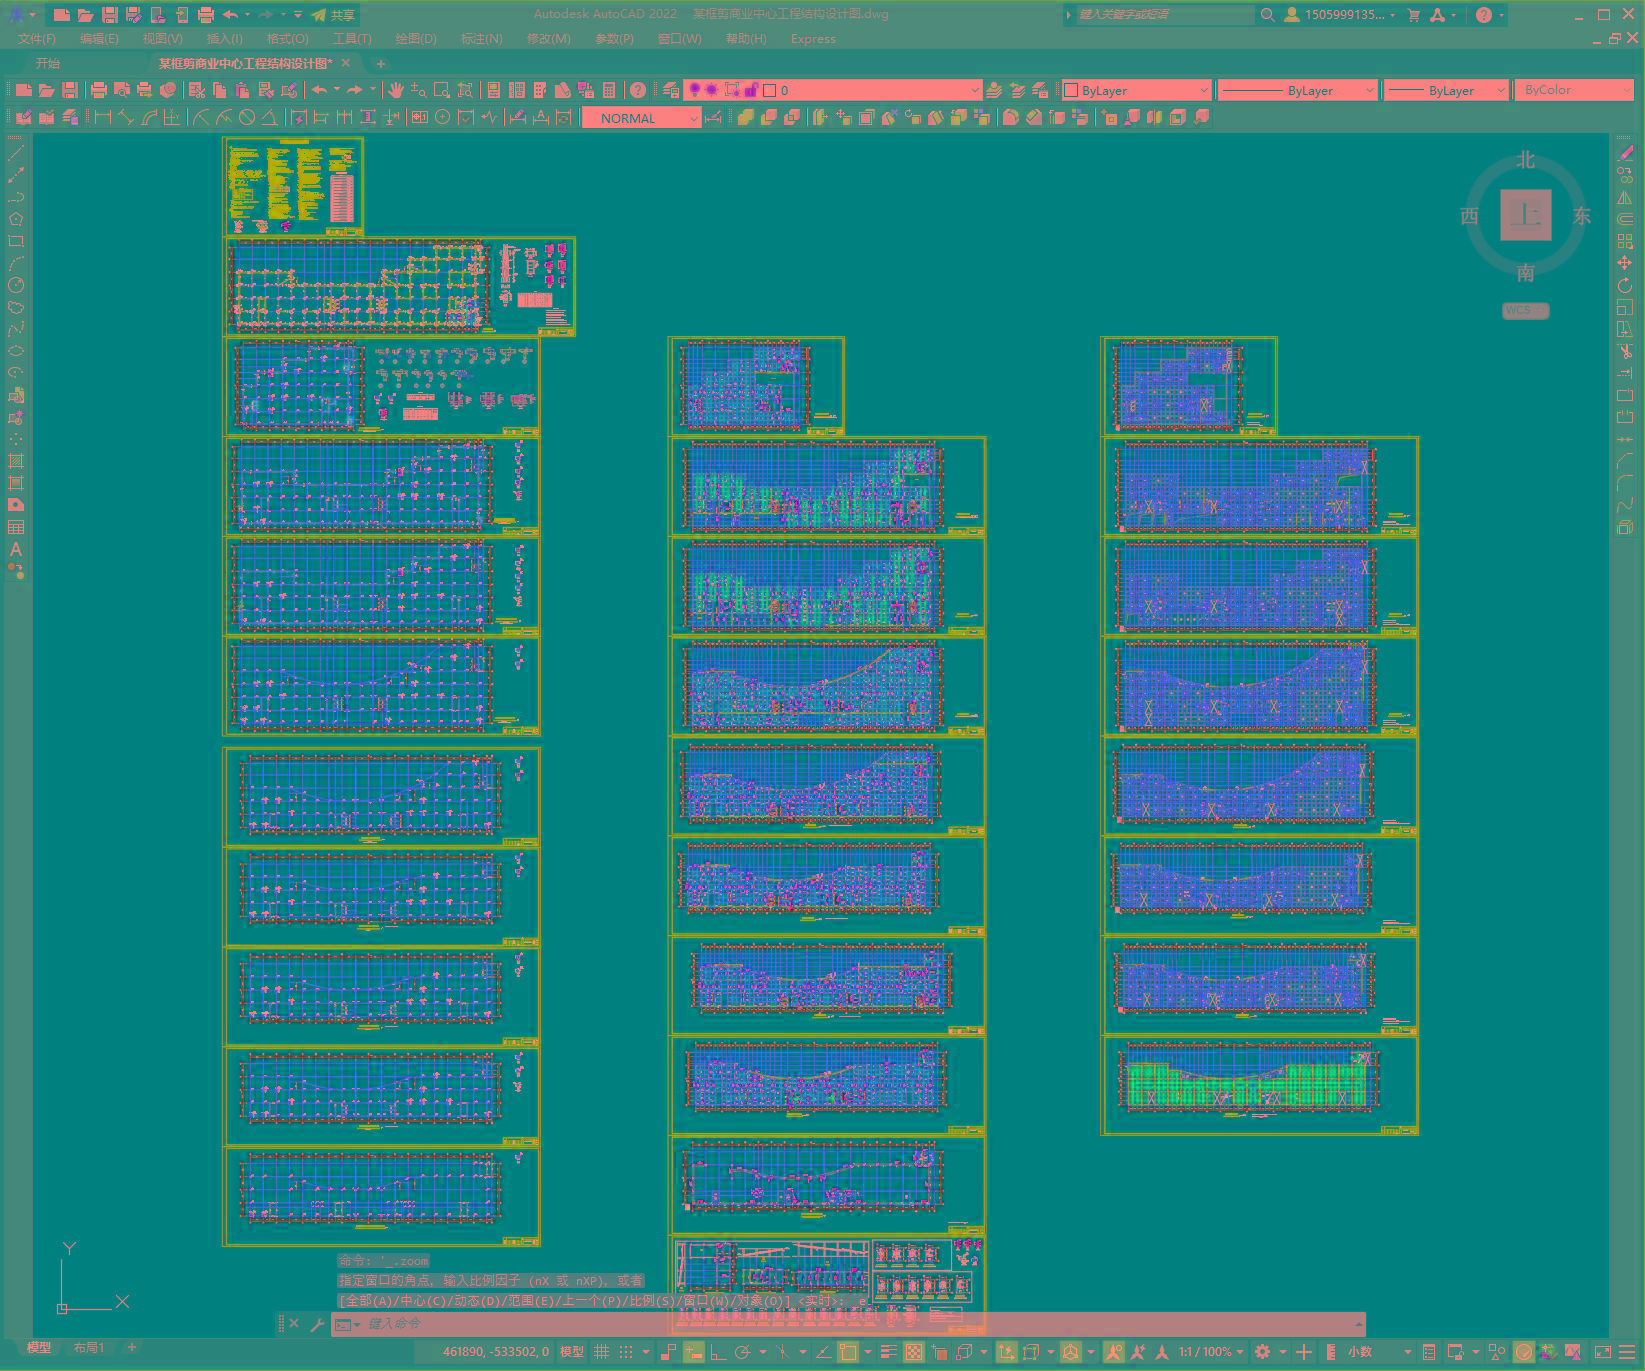Select the Aligned dimension tool
The image size is (1645, 1371).
click(126, 118)
